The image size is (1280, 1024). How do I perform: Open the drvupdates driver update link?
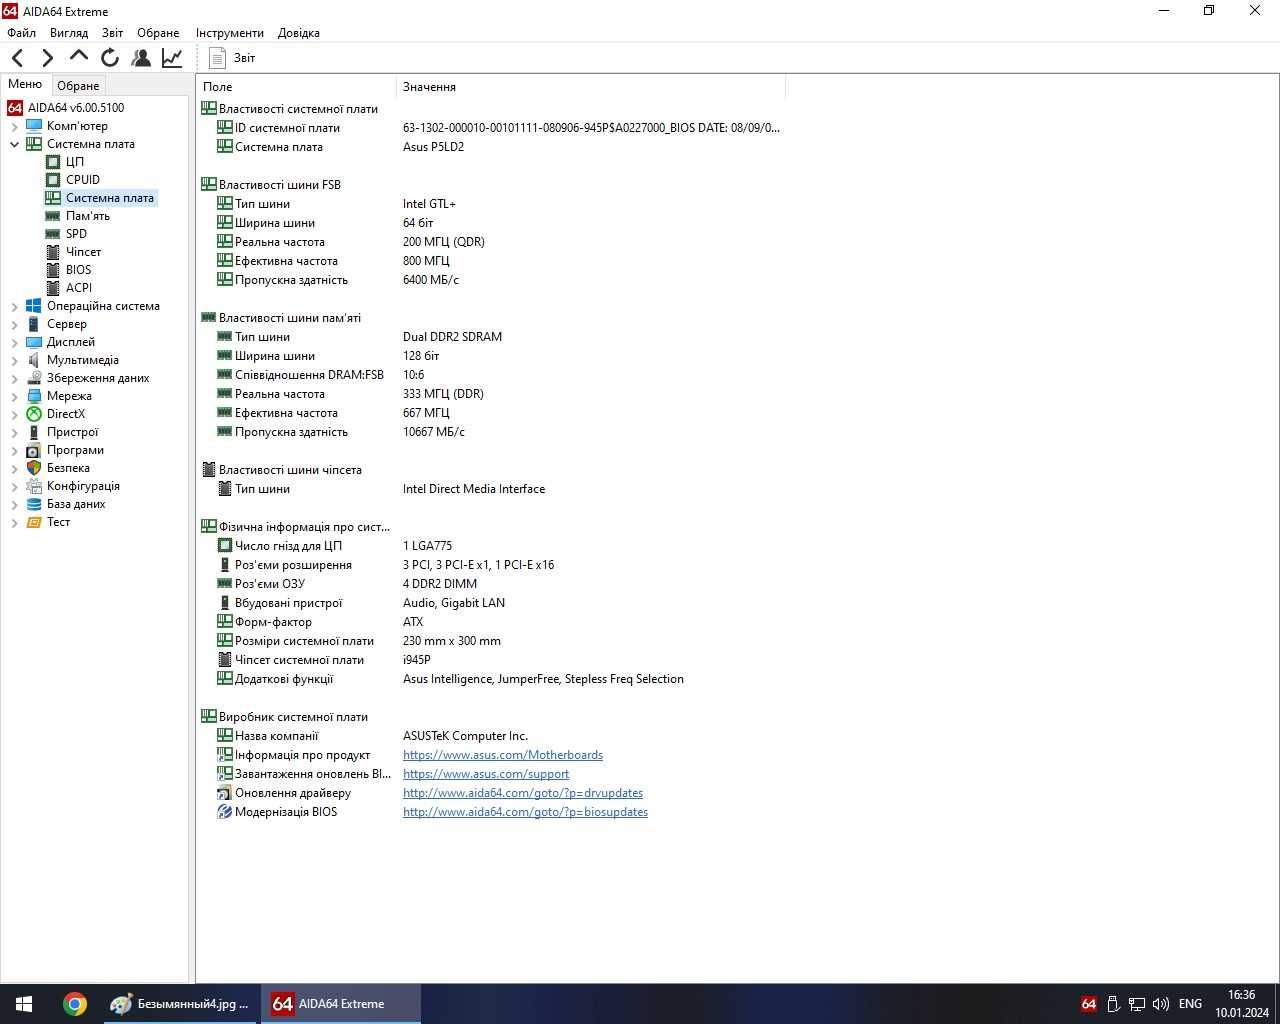[523, 793]
